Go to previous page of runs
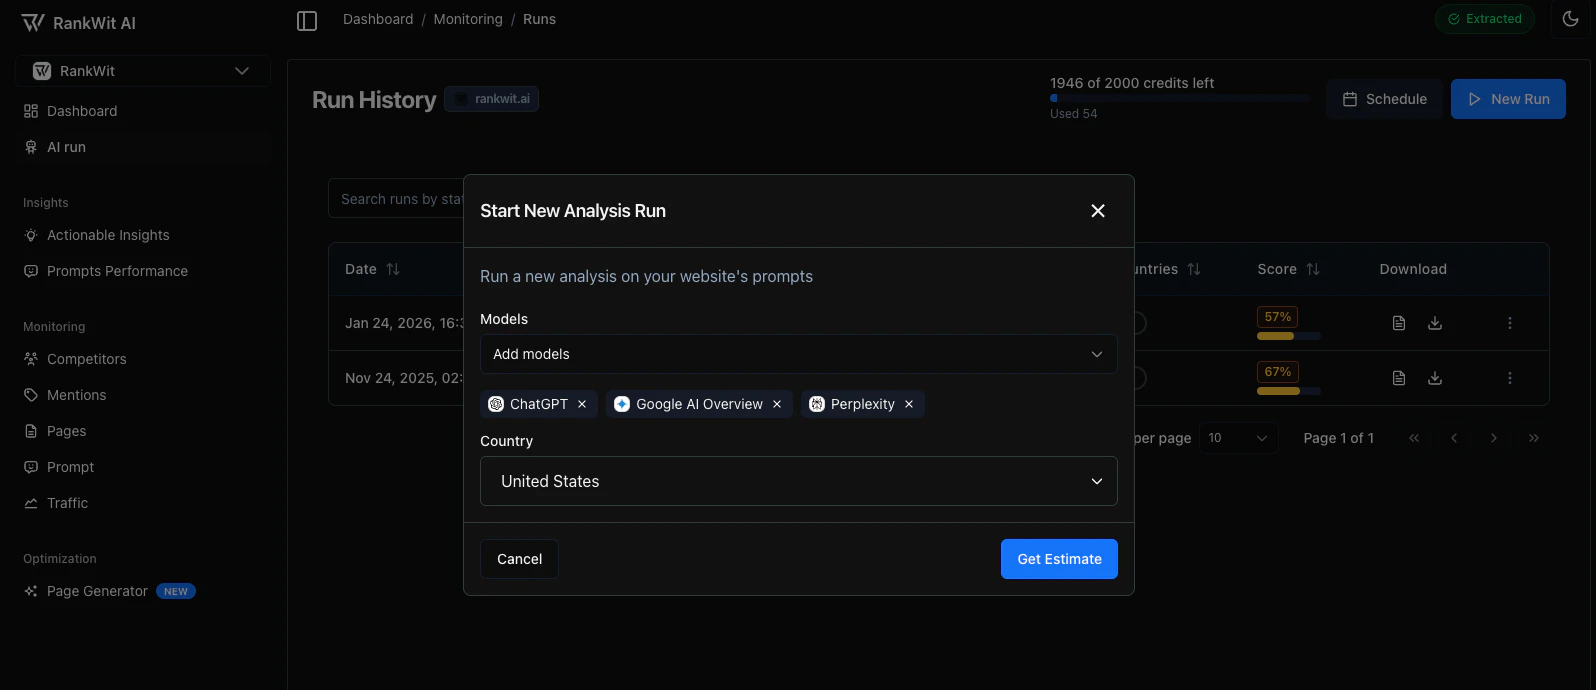 pyautogui.click(x=1454, y=438)
